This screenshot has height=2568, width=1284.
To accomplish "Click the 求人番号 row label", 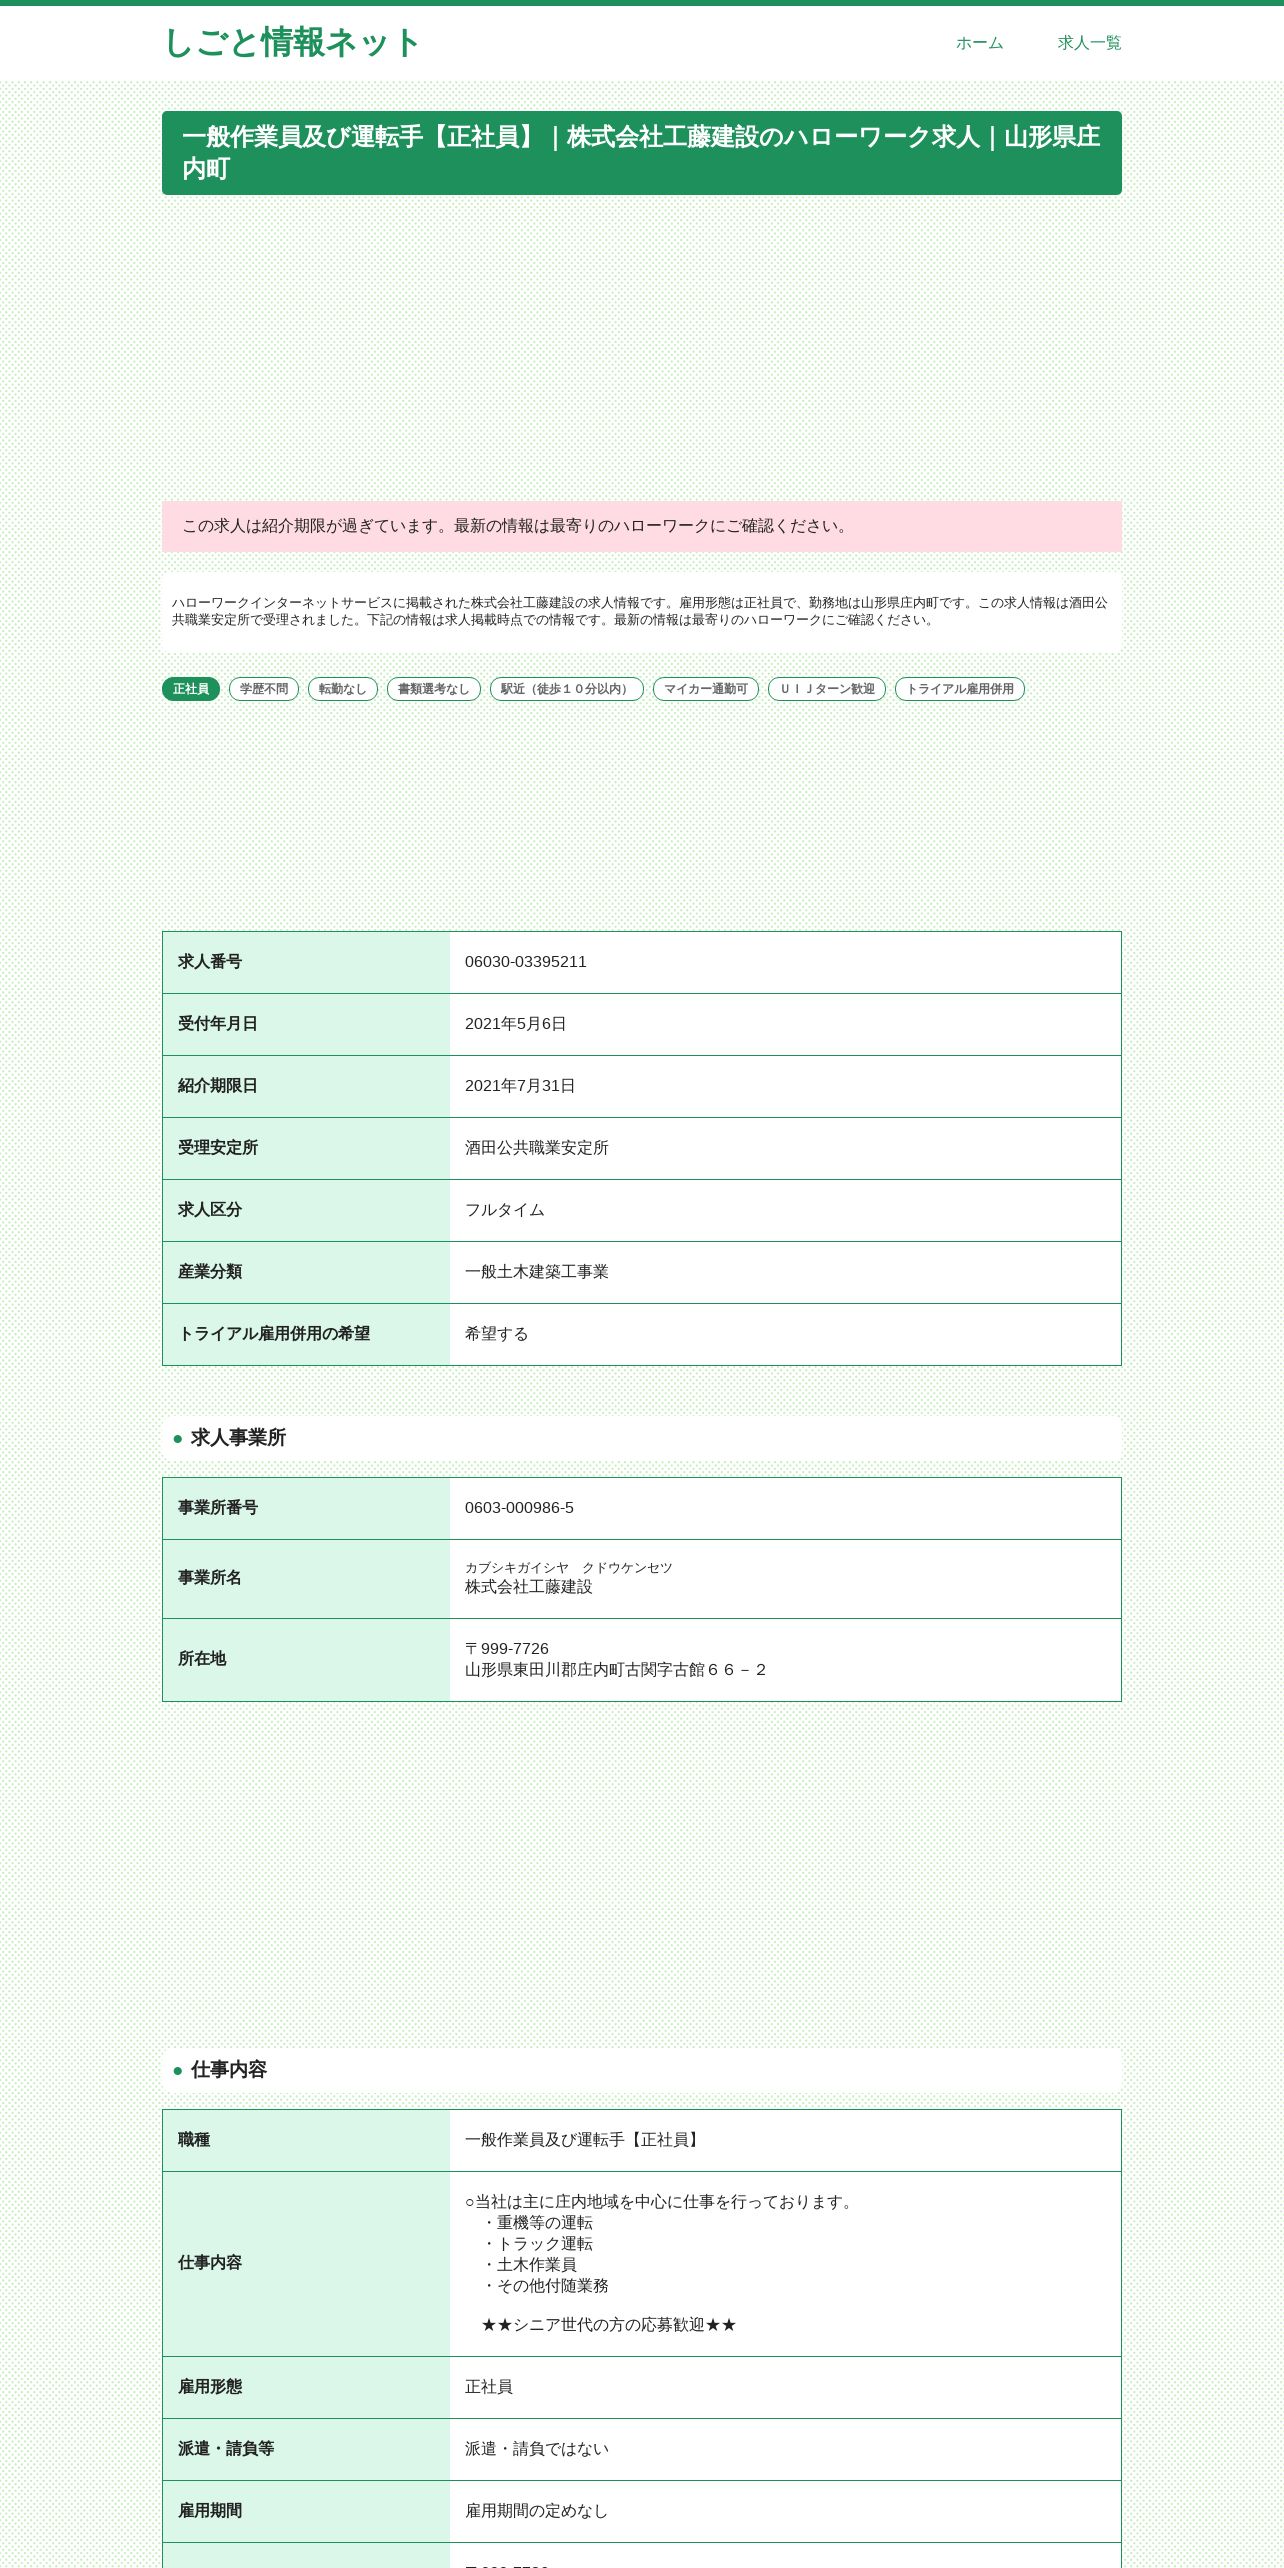I will point(210,962).
